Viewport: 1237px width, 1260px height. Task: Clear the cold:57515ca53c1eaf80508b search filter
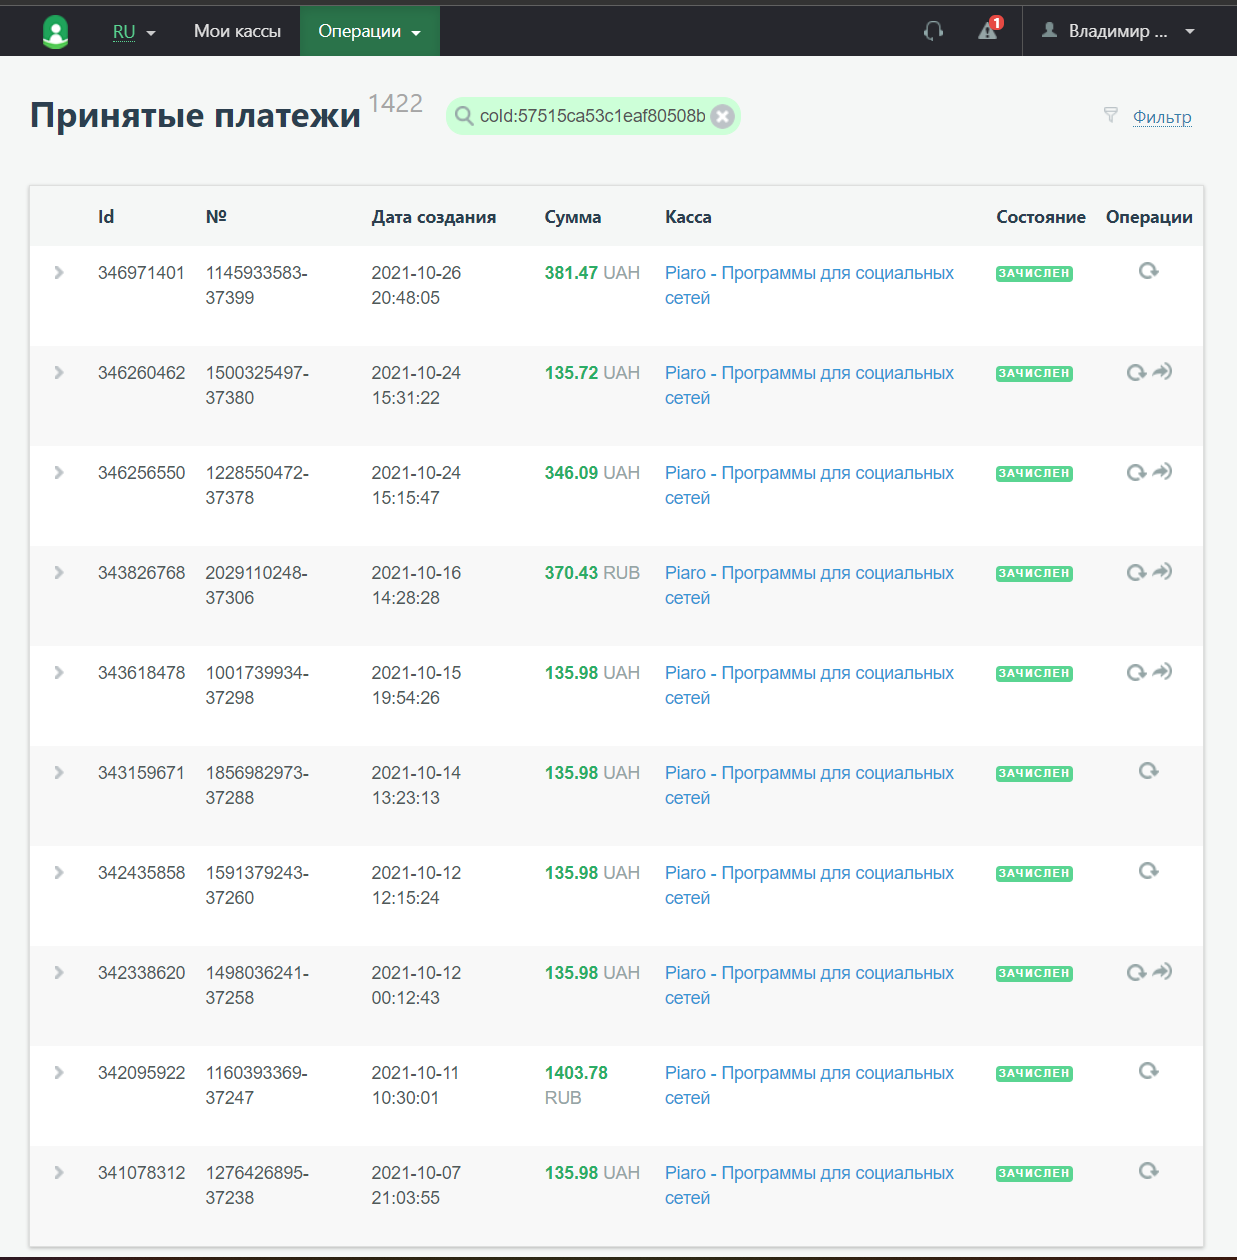[x=723, y=117]
